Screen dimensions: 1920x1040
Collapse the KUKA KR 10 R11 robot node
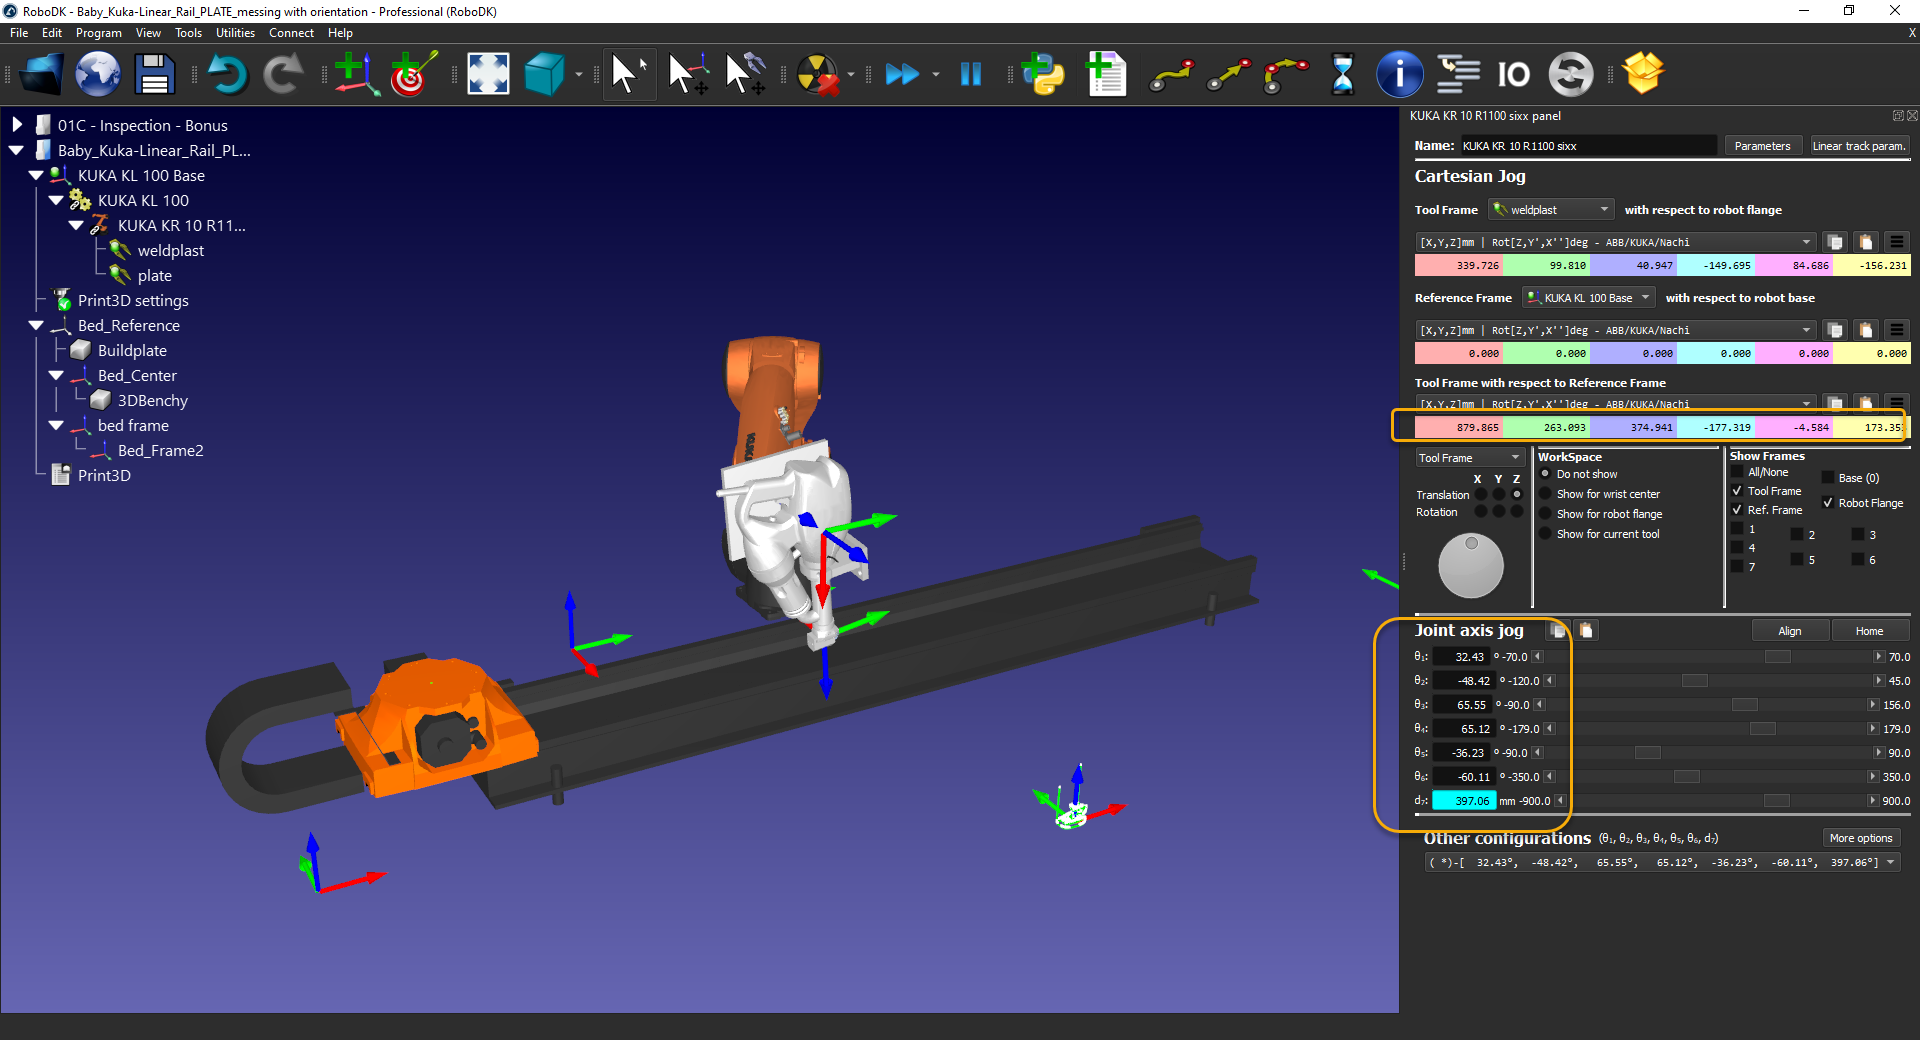(76, 225)
